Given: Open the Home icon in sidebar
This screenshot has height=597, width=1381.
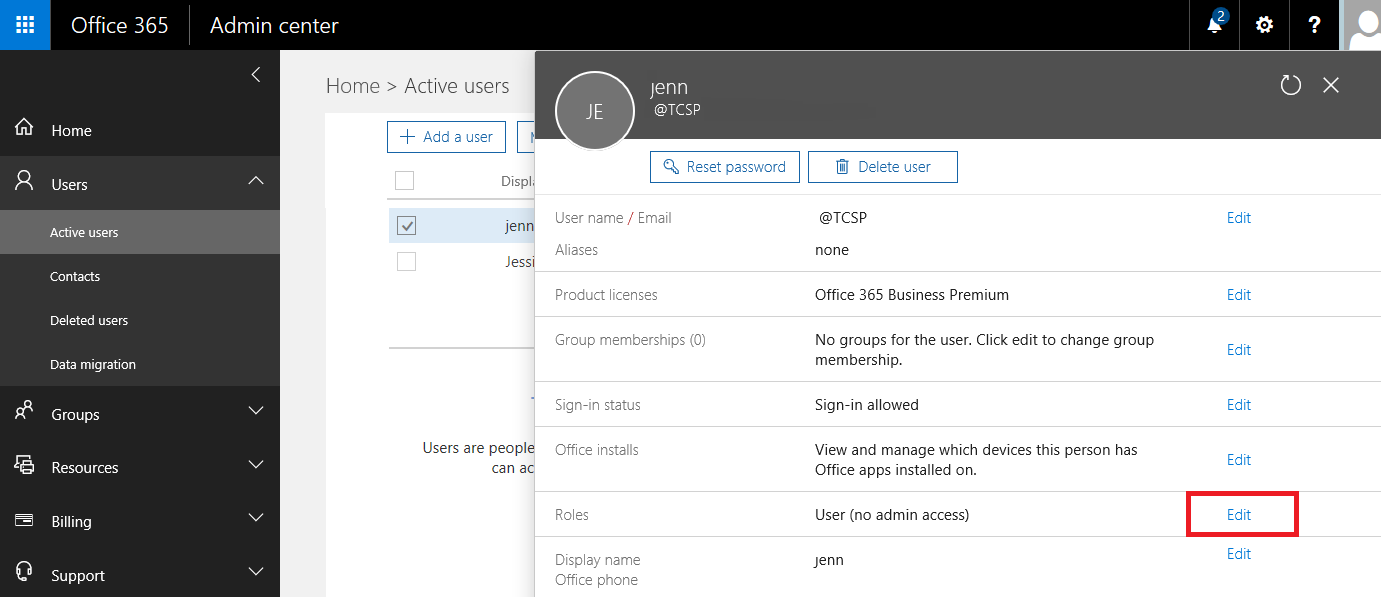Looking at the screenshot, I should (24, 129).
